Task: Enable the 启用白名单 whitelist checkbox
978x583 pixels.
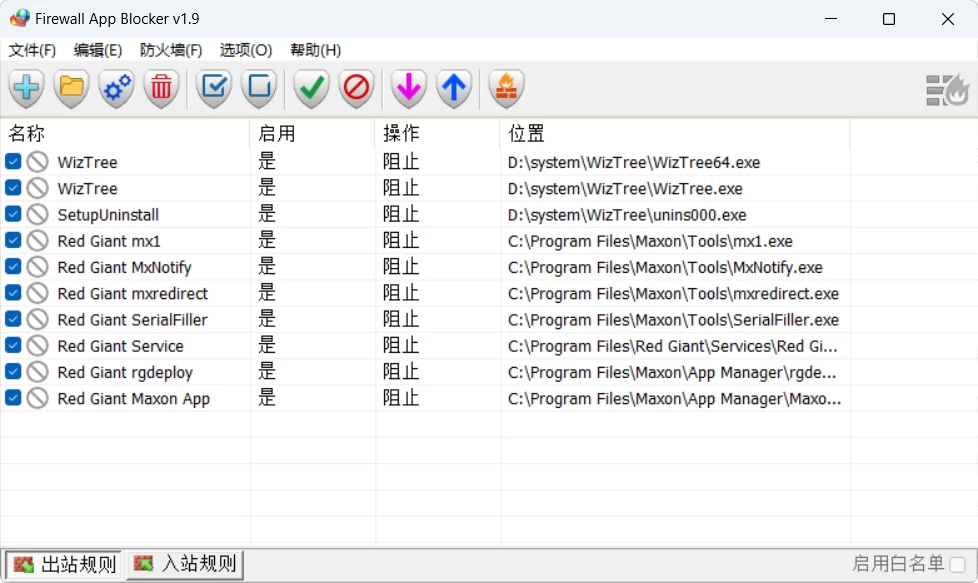Action: click(957, 564)
